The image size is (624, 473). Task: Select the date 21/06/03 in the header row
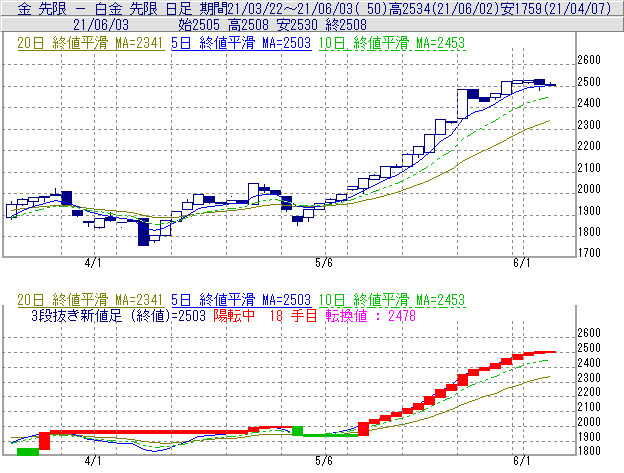click(101, 25)
